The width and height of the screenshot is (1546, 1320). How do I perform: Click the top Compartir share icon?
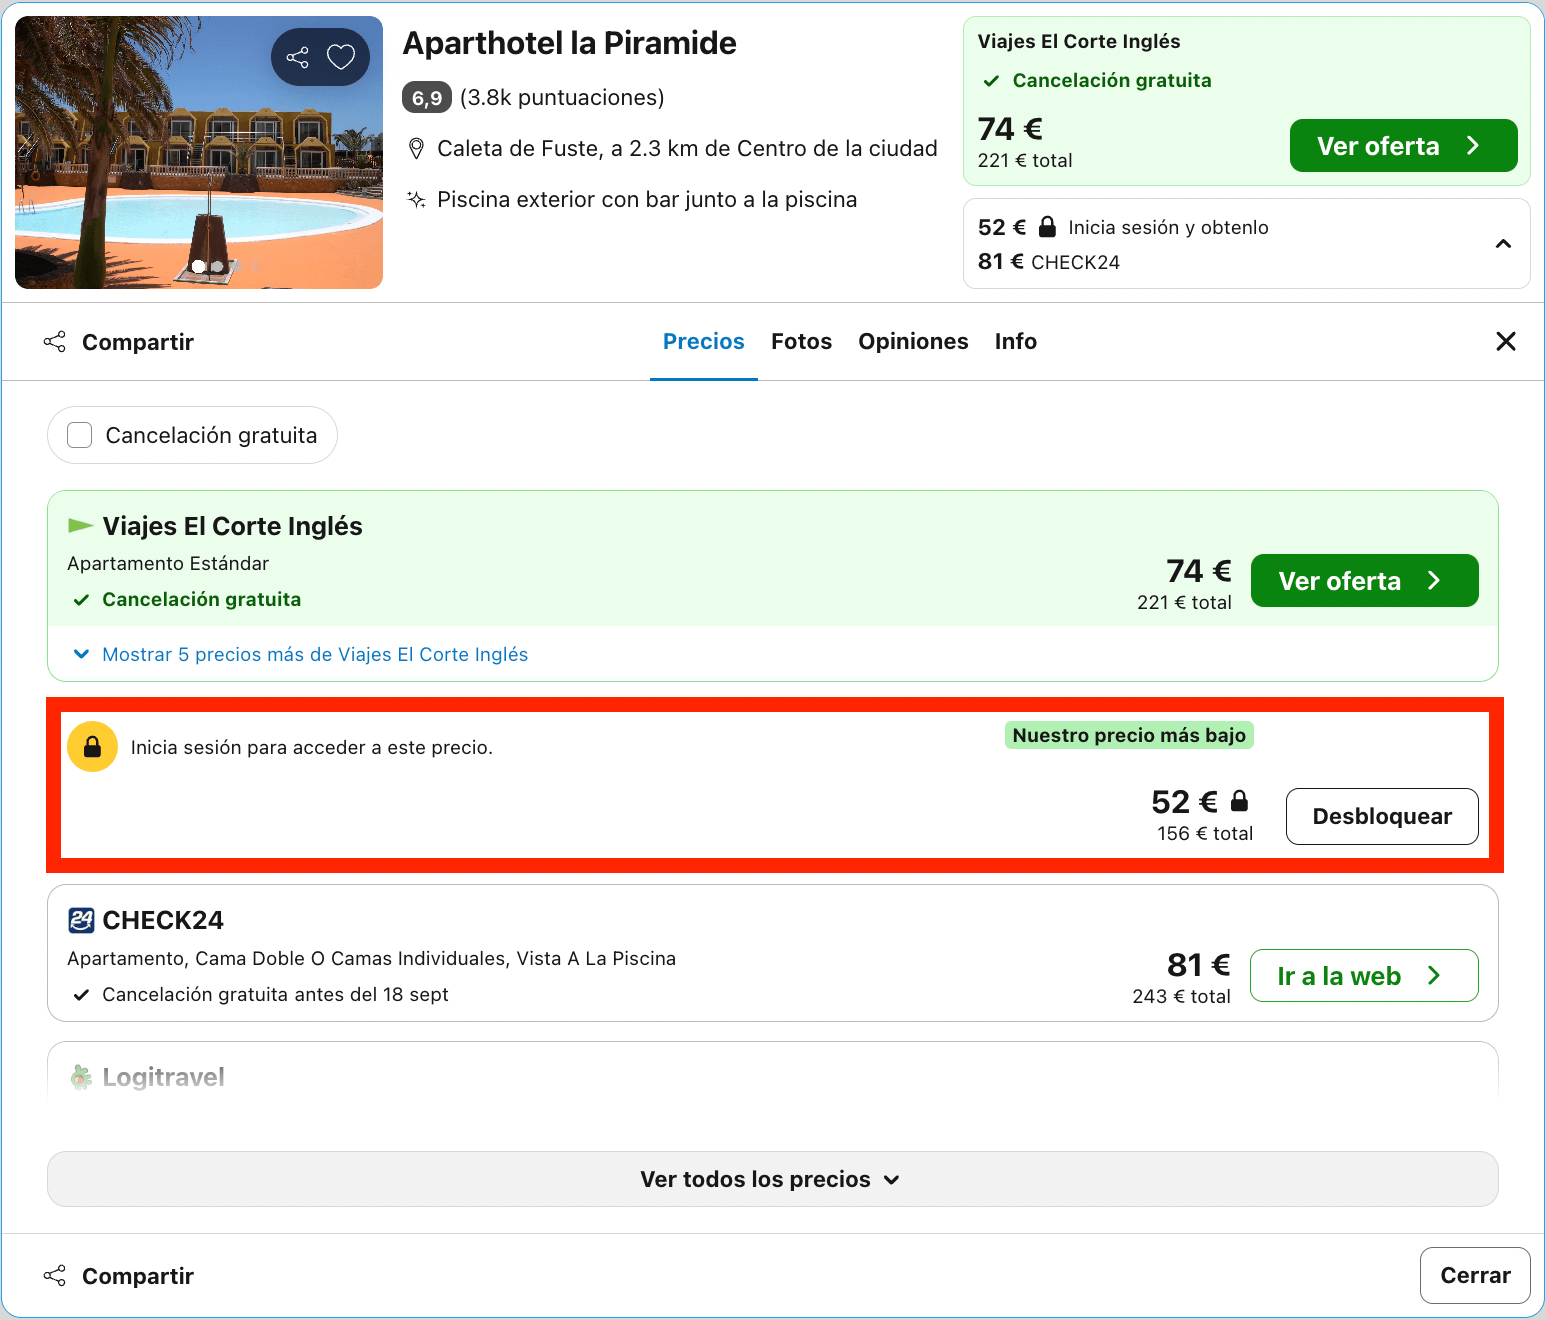(55, 342)
